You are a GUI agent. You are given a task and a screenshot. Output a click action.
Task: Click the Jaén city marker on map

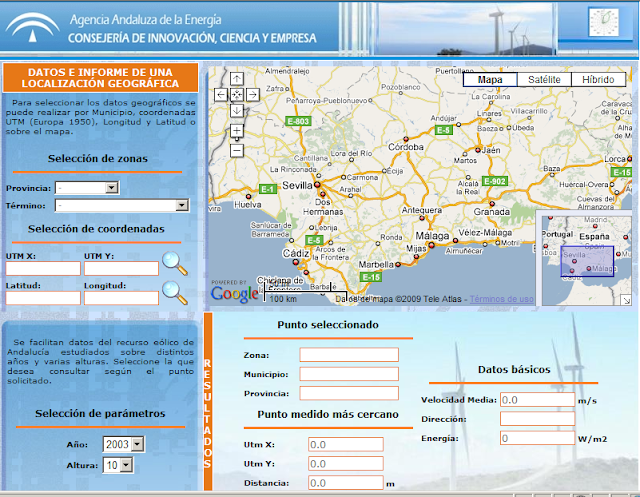[478, 150]
